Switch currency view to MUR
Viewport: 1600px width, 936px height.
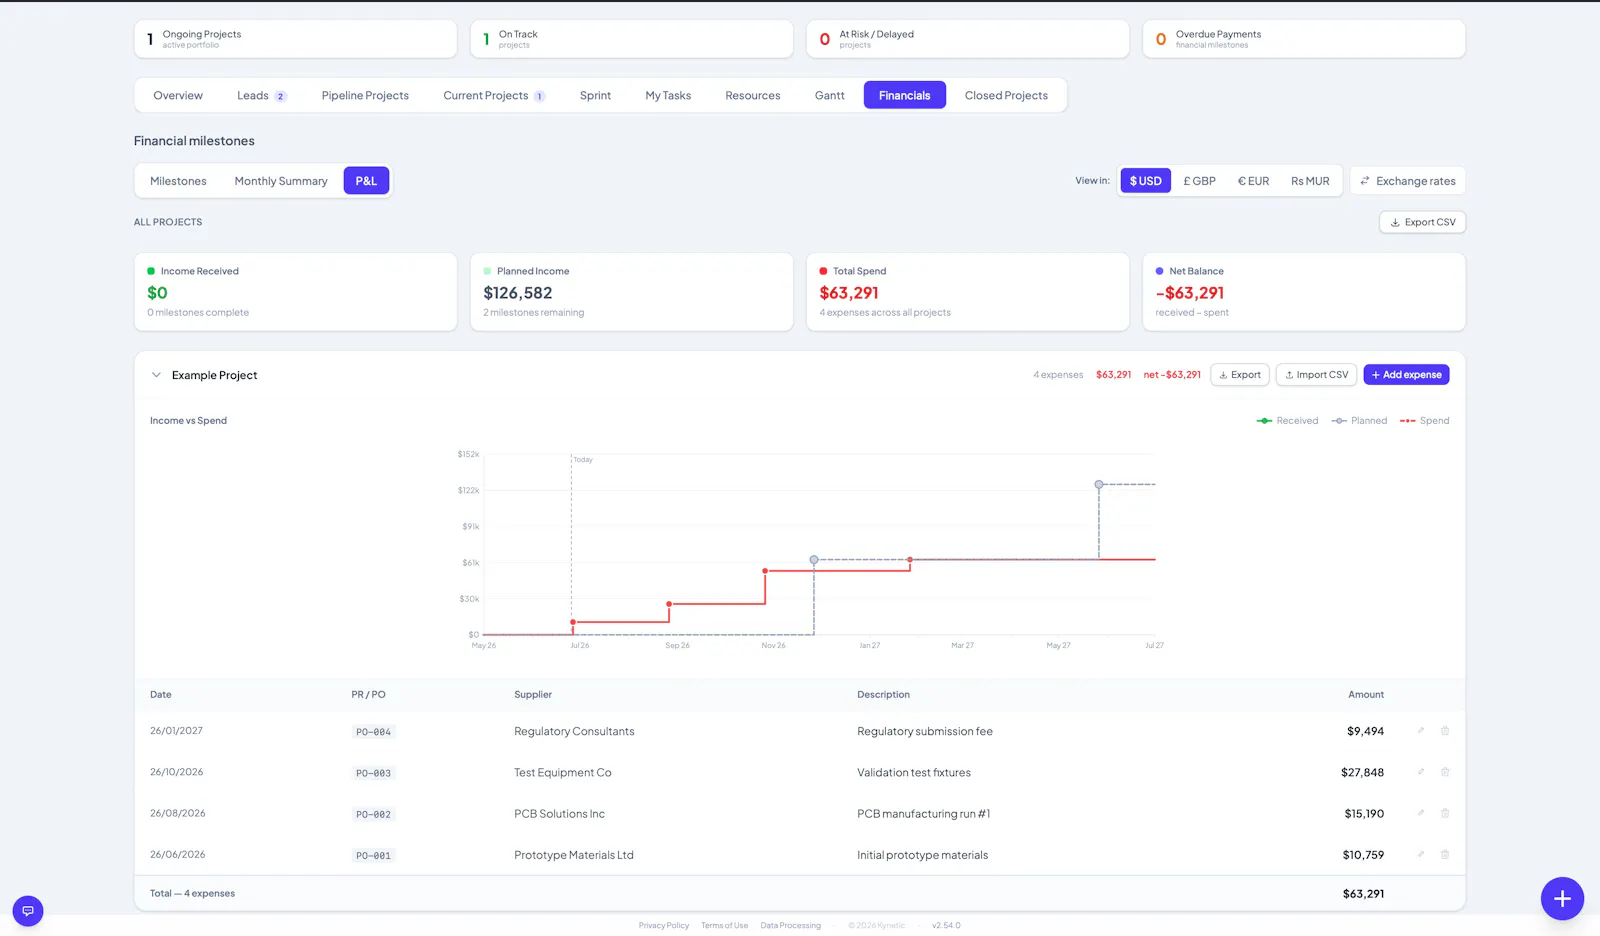click(1310, 181)
